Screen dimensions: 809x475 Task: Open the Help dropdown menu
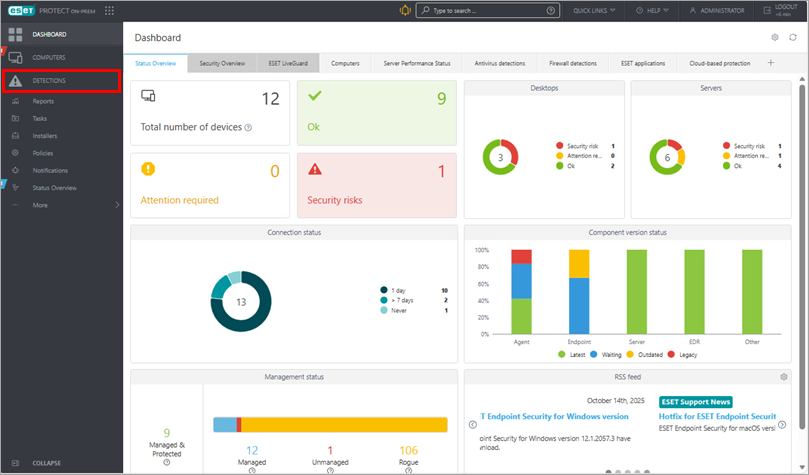tap(656, 11)
